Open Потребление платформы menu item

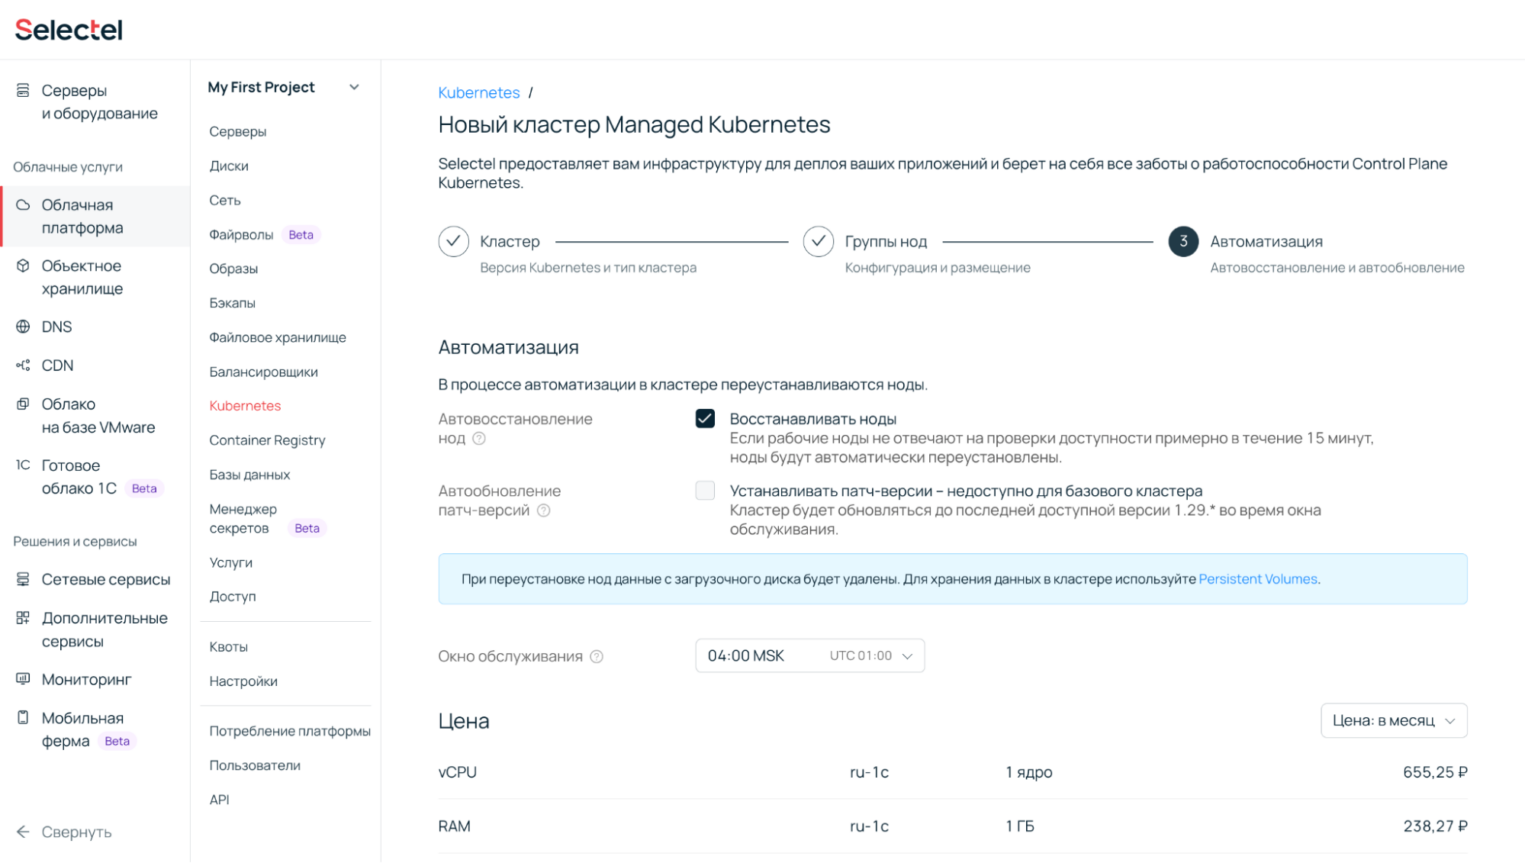point(290,732)
